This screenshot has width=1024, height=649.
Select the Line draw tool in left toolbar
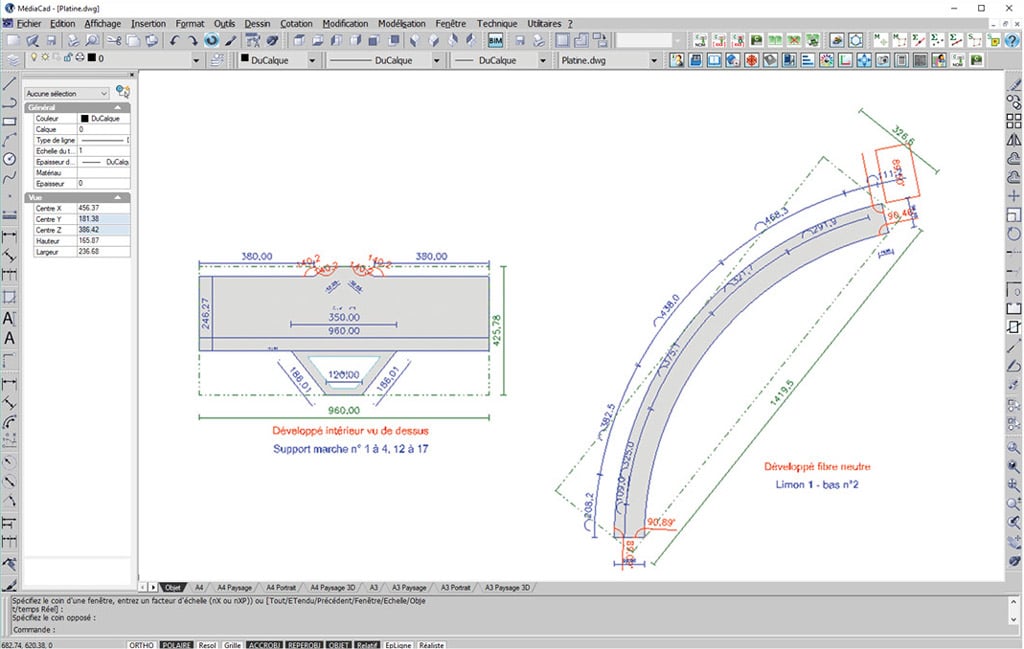(x=9, y=84)
